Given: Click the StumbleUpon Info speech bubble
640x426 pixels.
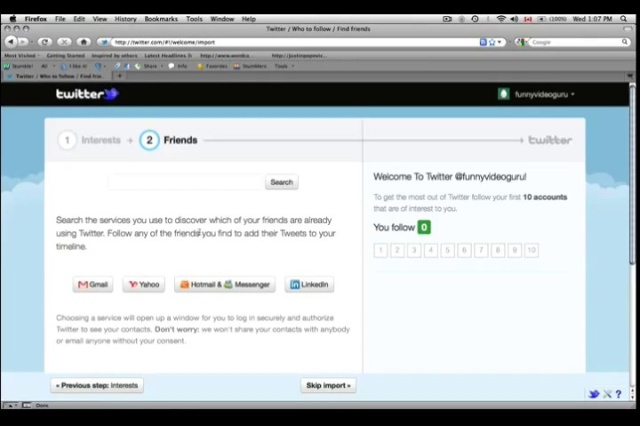Looking at the screenshot, I should point(178,66).
